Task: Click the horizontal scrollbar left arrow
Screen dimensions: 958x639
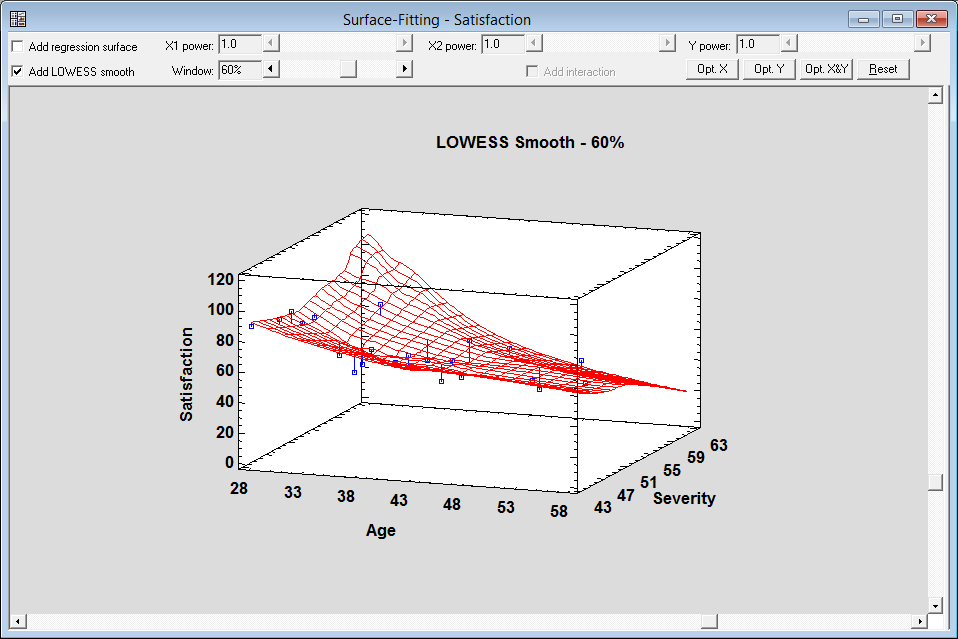Action: pos(17,621)
